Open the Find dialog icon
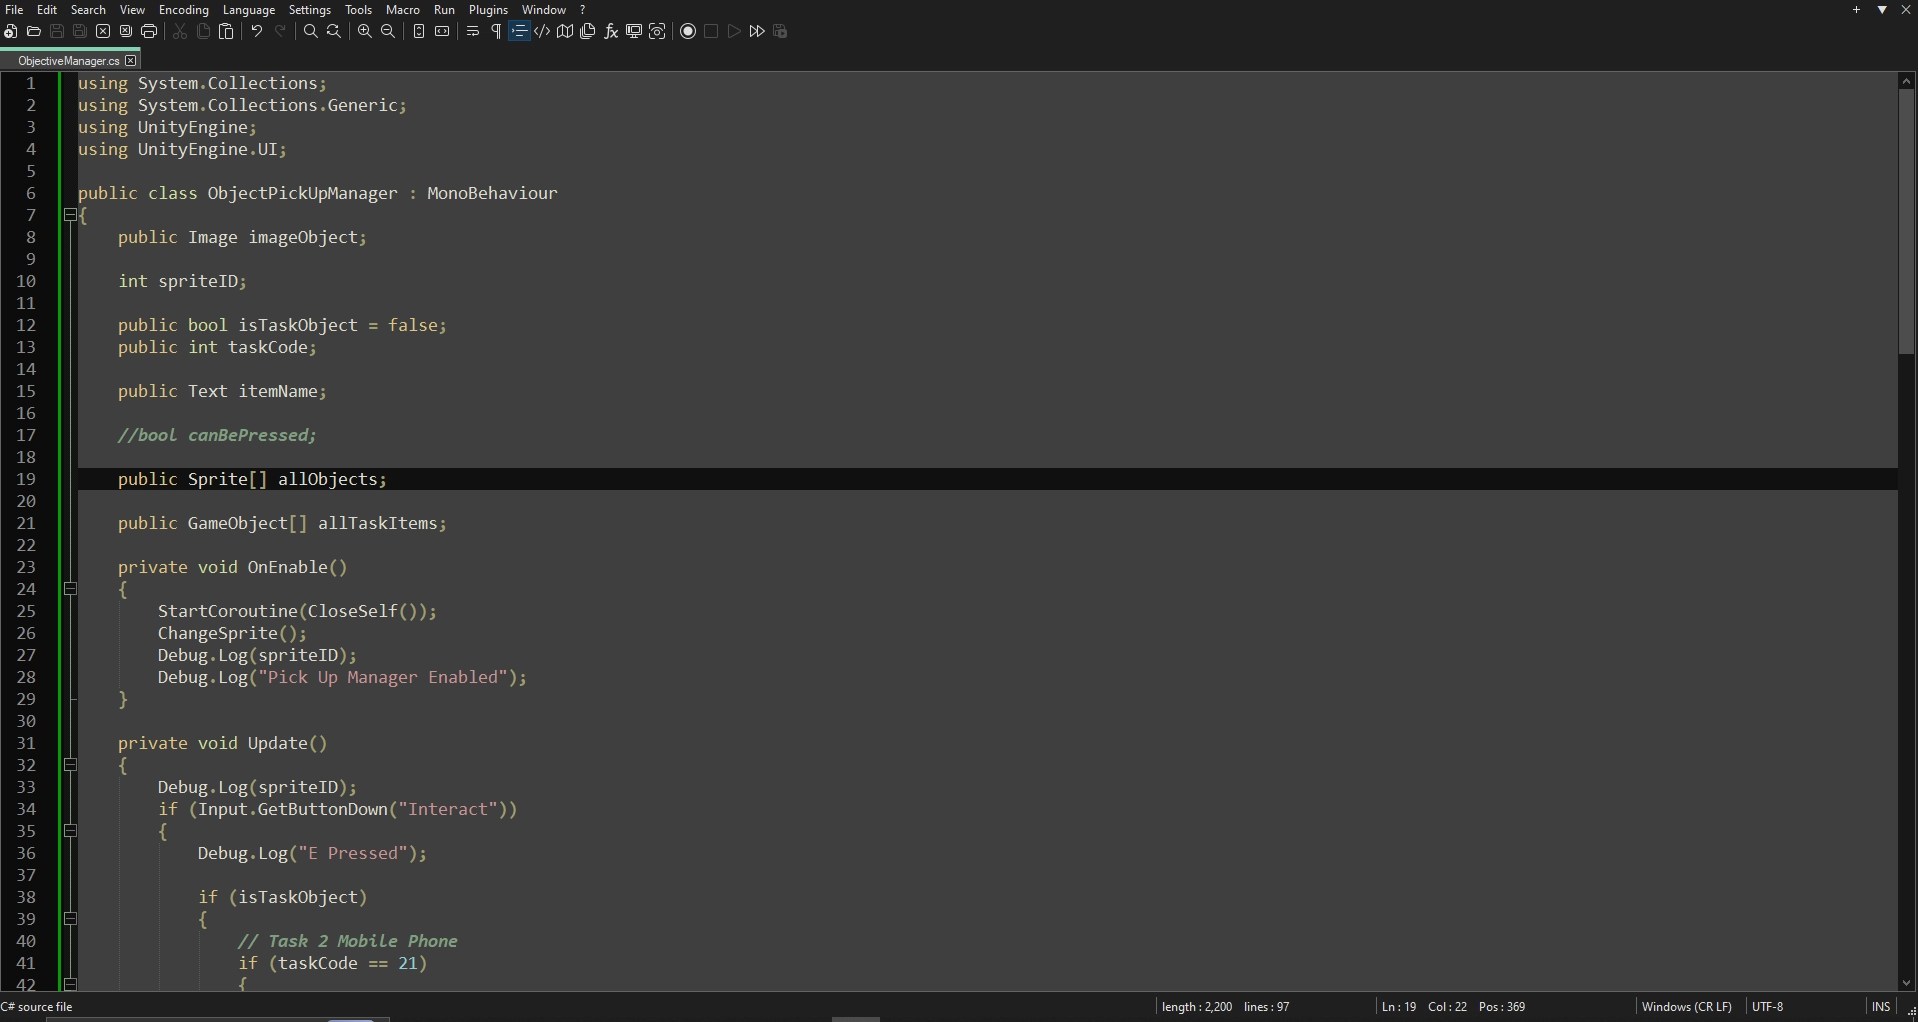Viewport: 1918px width, 1022px height. tap(312, 31)
